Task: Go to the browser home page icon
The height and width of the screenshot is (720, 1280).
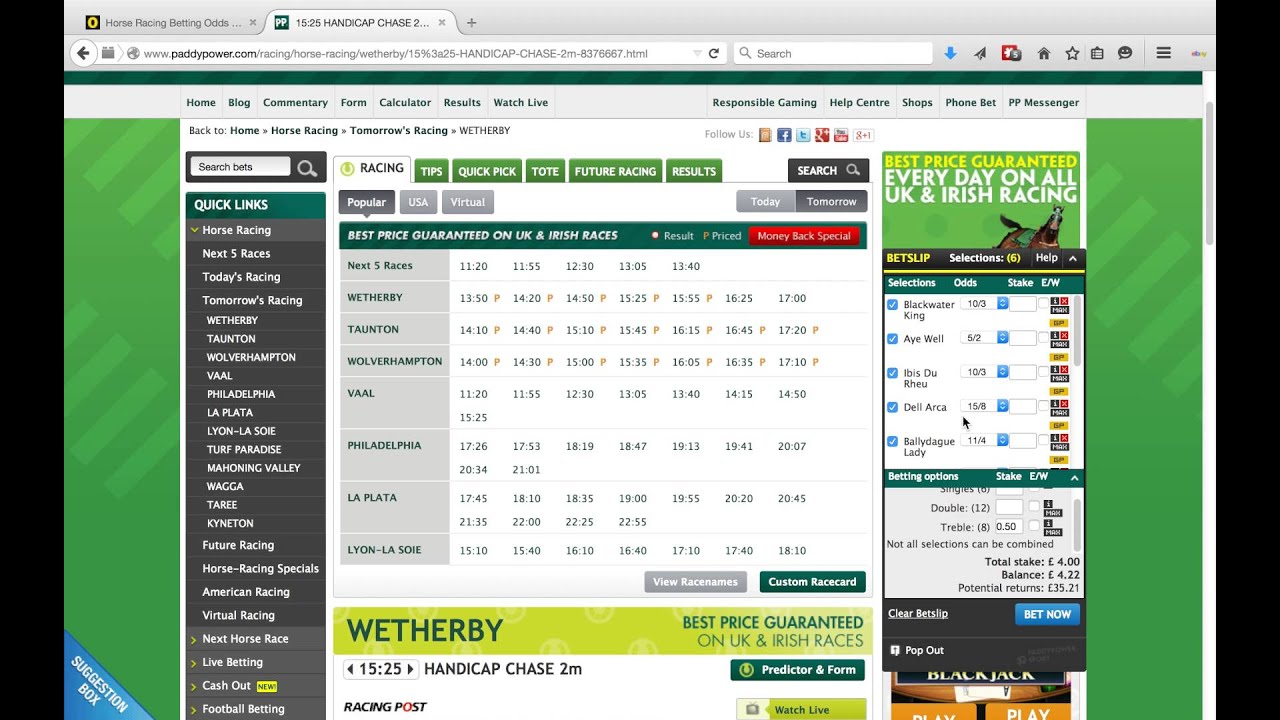Action: click(1043, 53)
